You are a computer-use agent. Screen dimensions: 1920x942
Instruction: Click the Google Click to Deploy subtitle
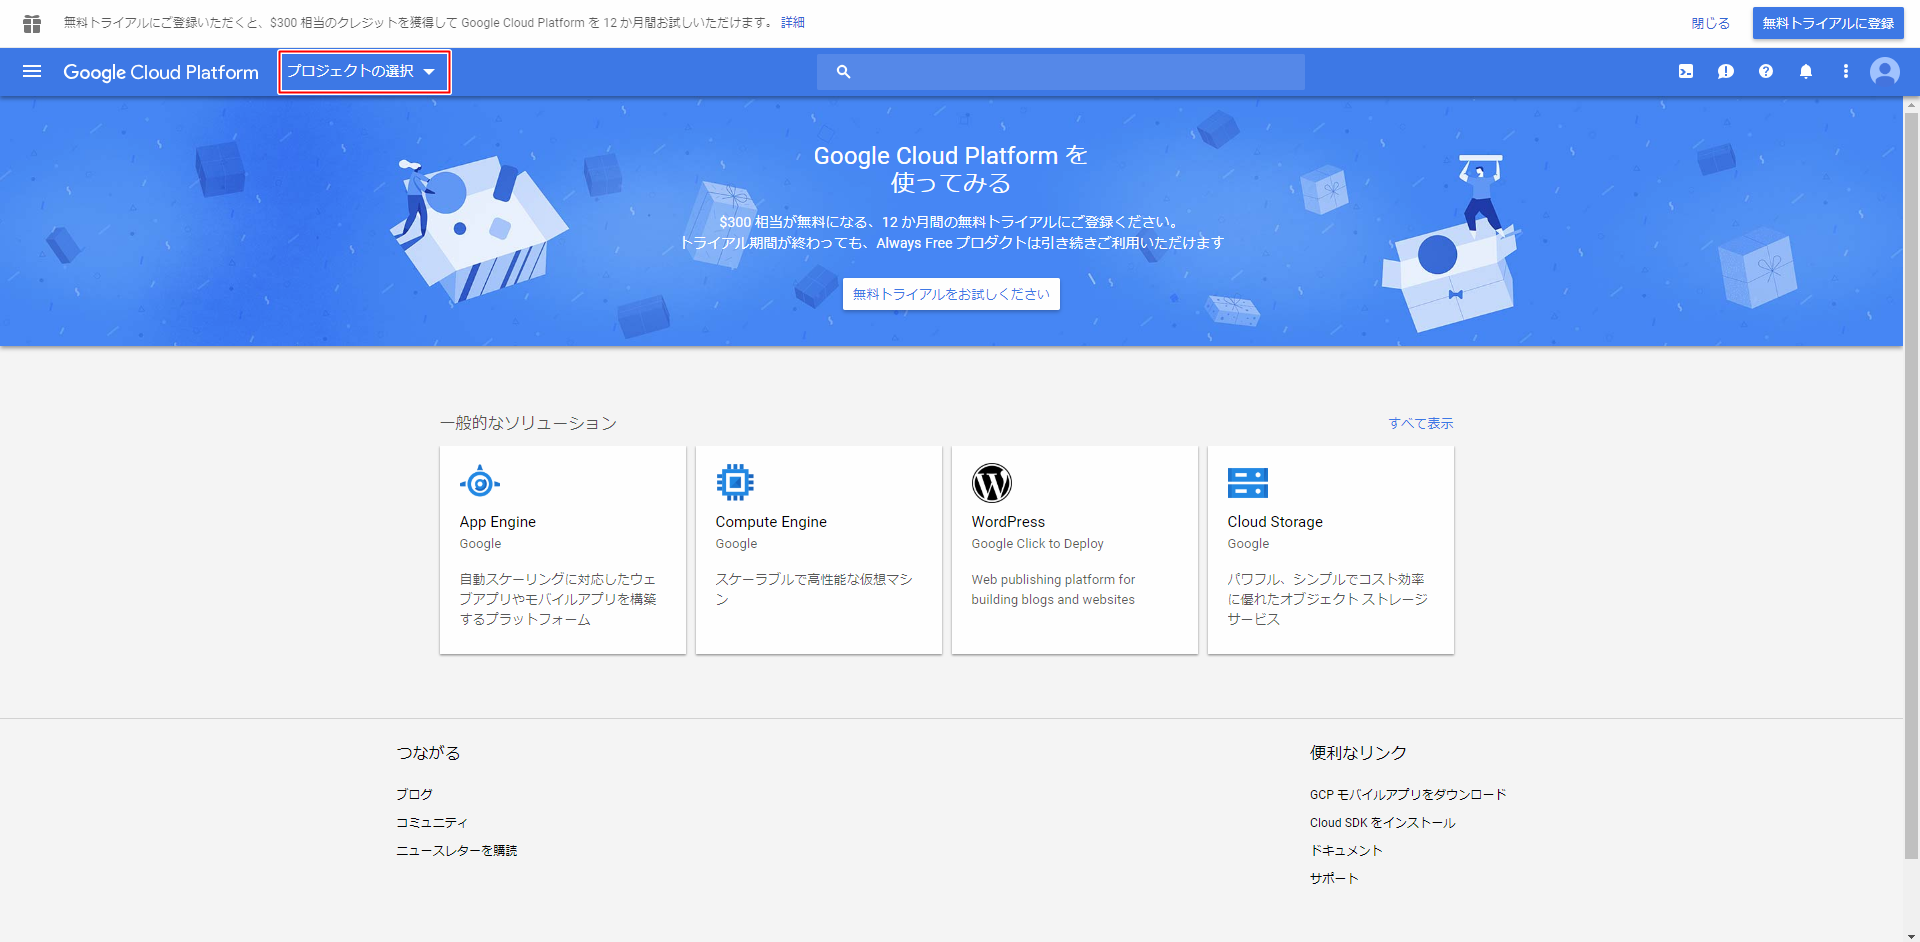point(1037,544)
